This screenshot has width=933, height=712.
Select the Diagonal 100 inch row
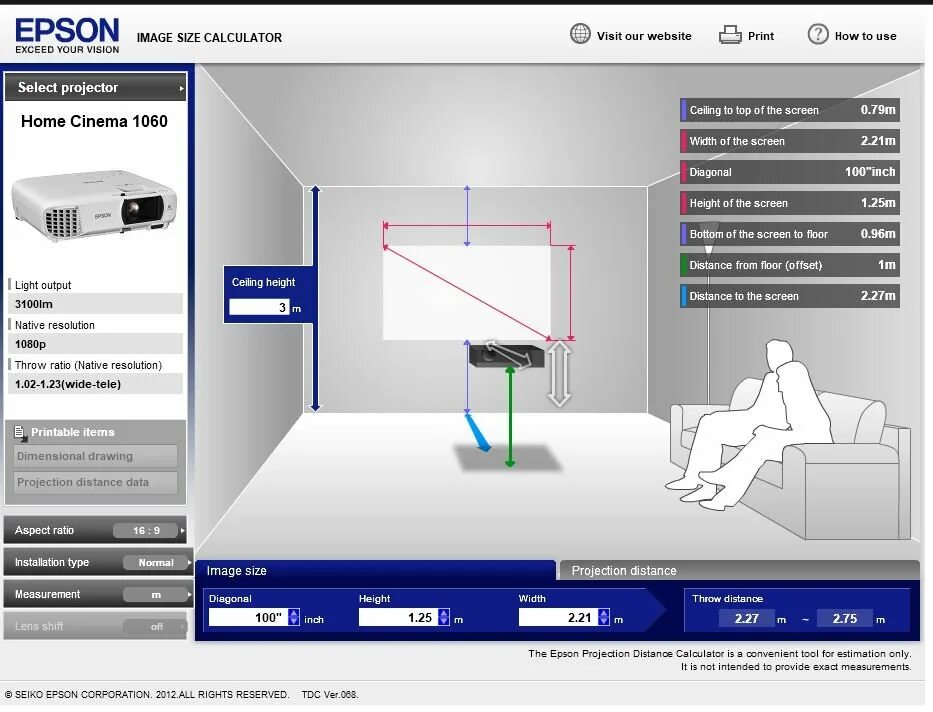(790, 172)
